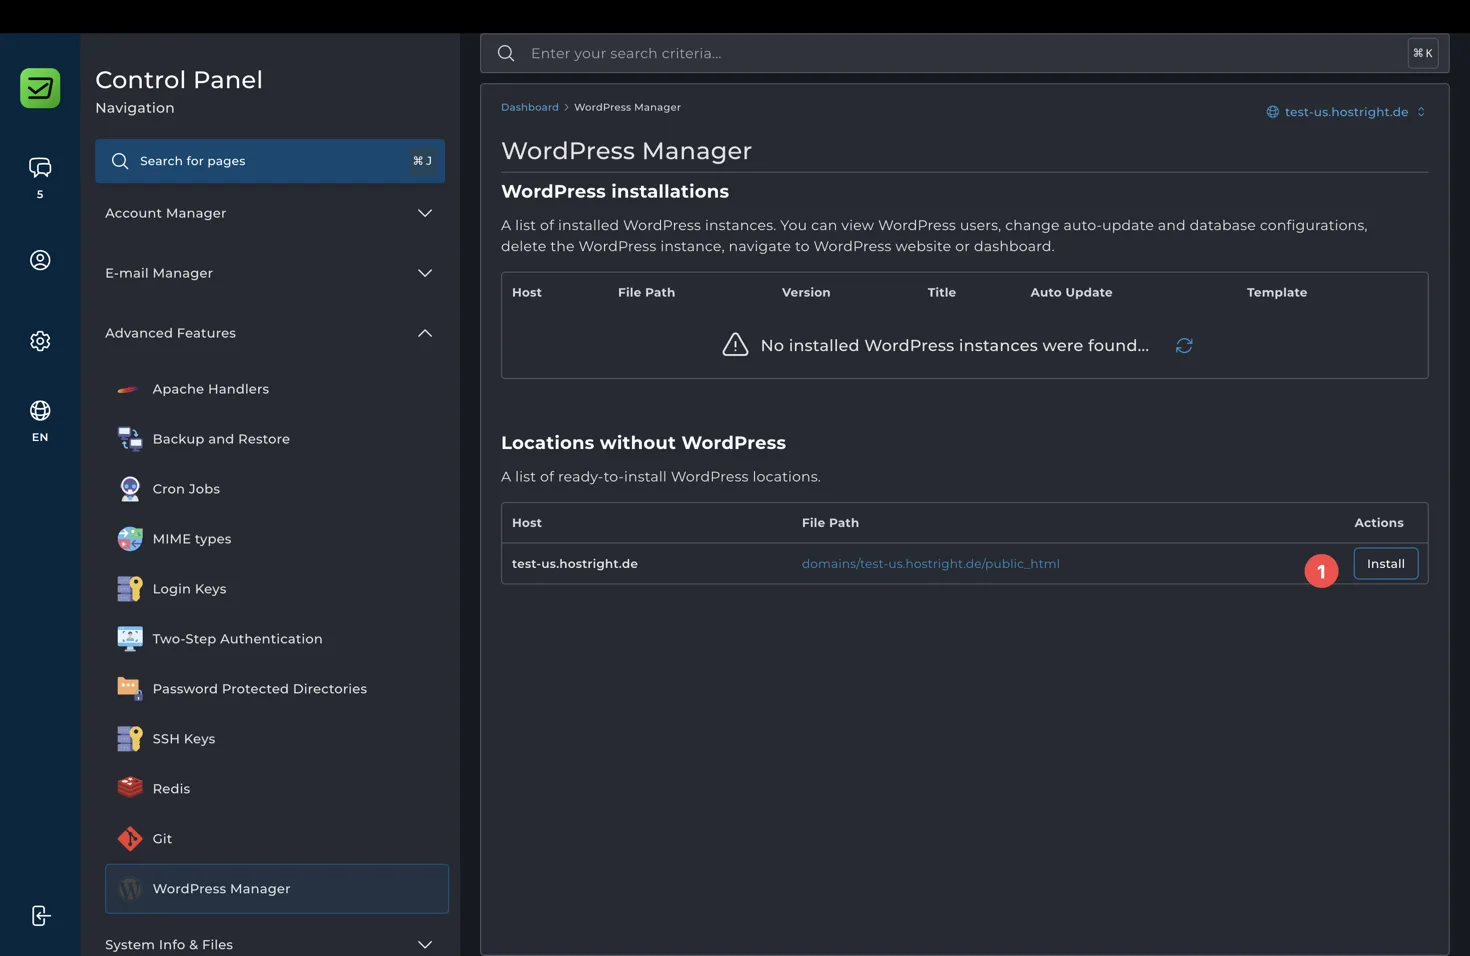Image resolution: width=1470 pixels, height=956 pixels.
Task: Click the WordPress Manager logo icon
Action: coord(129,889)
